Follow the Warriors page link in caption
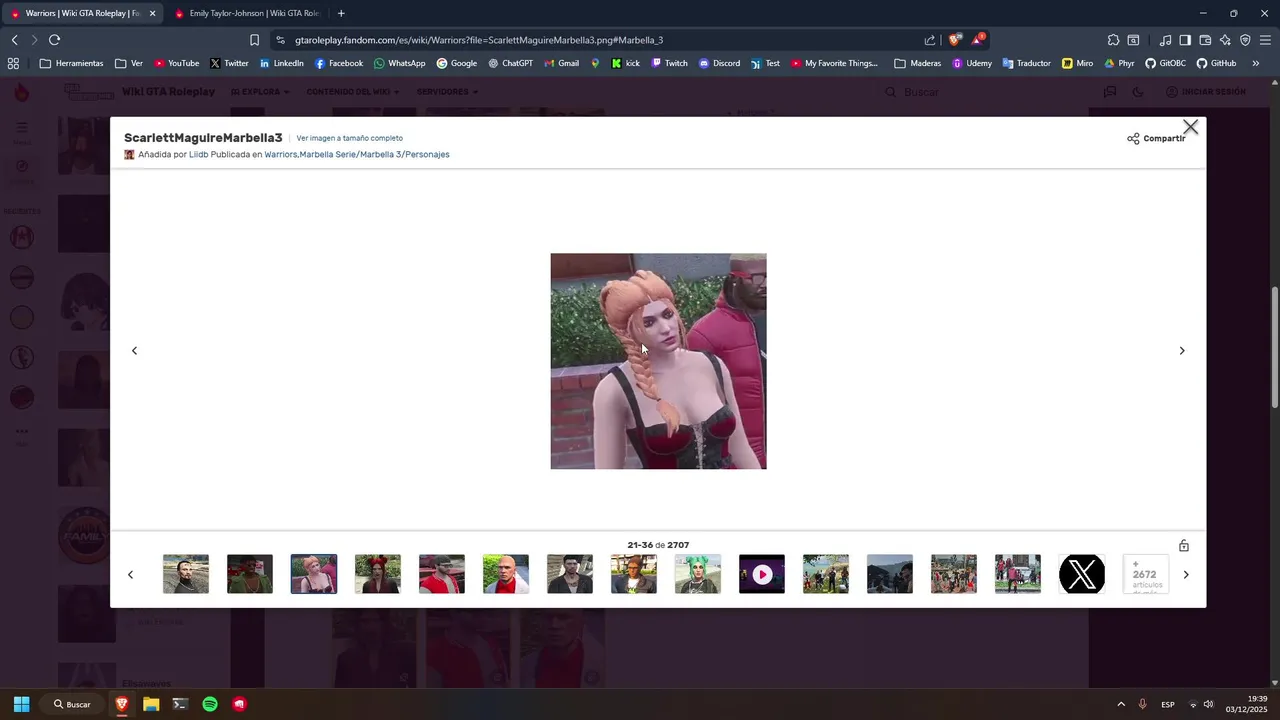The width and height of the screenshot is (1280, 720). 280,155
